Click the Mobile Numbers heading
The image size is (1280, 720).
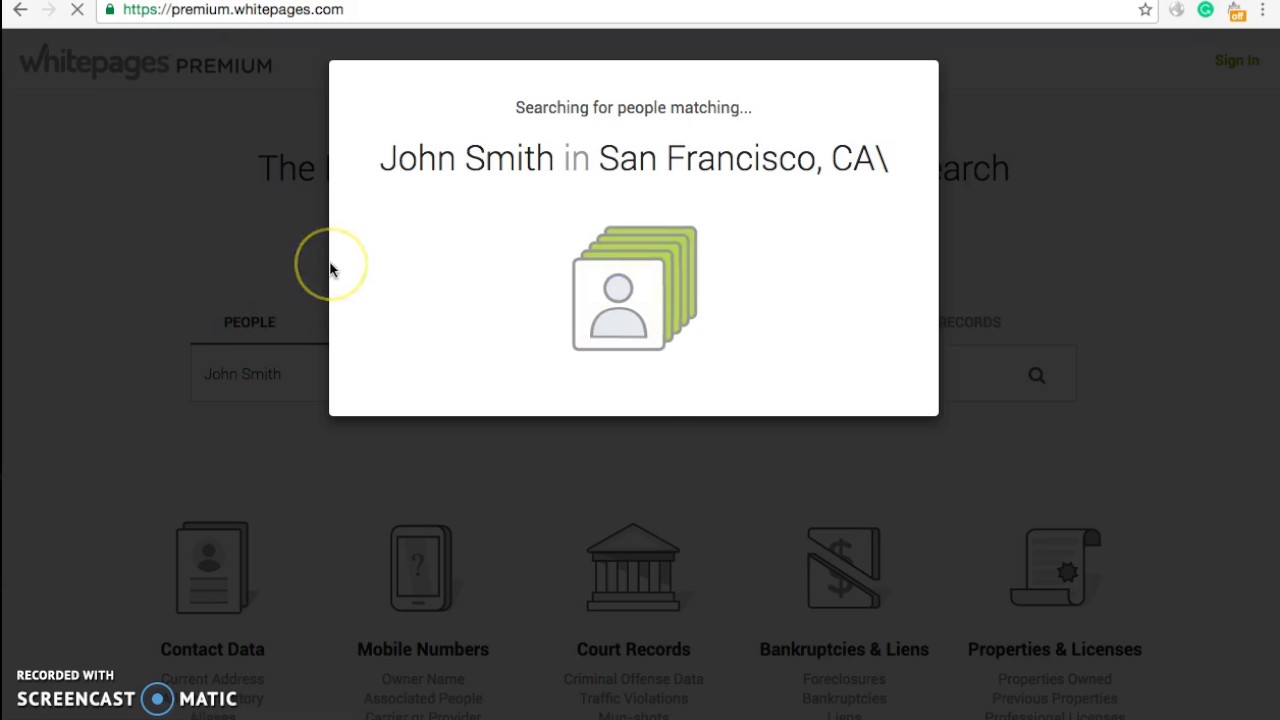423,649
